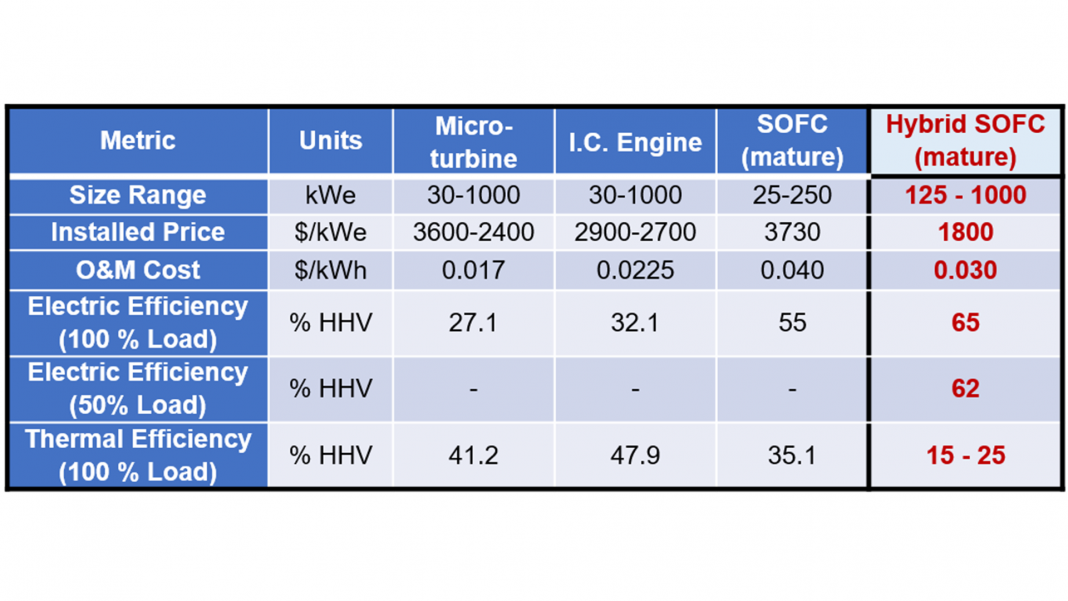Click the 0.0225 O&M cost cell
This screenshot has width=1068, height=601.
(x=635, y=270)
